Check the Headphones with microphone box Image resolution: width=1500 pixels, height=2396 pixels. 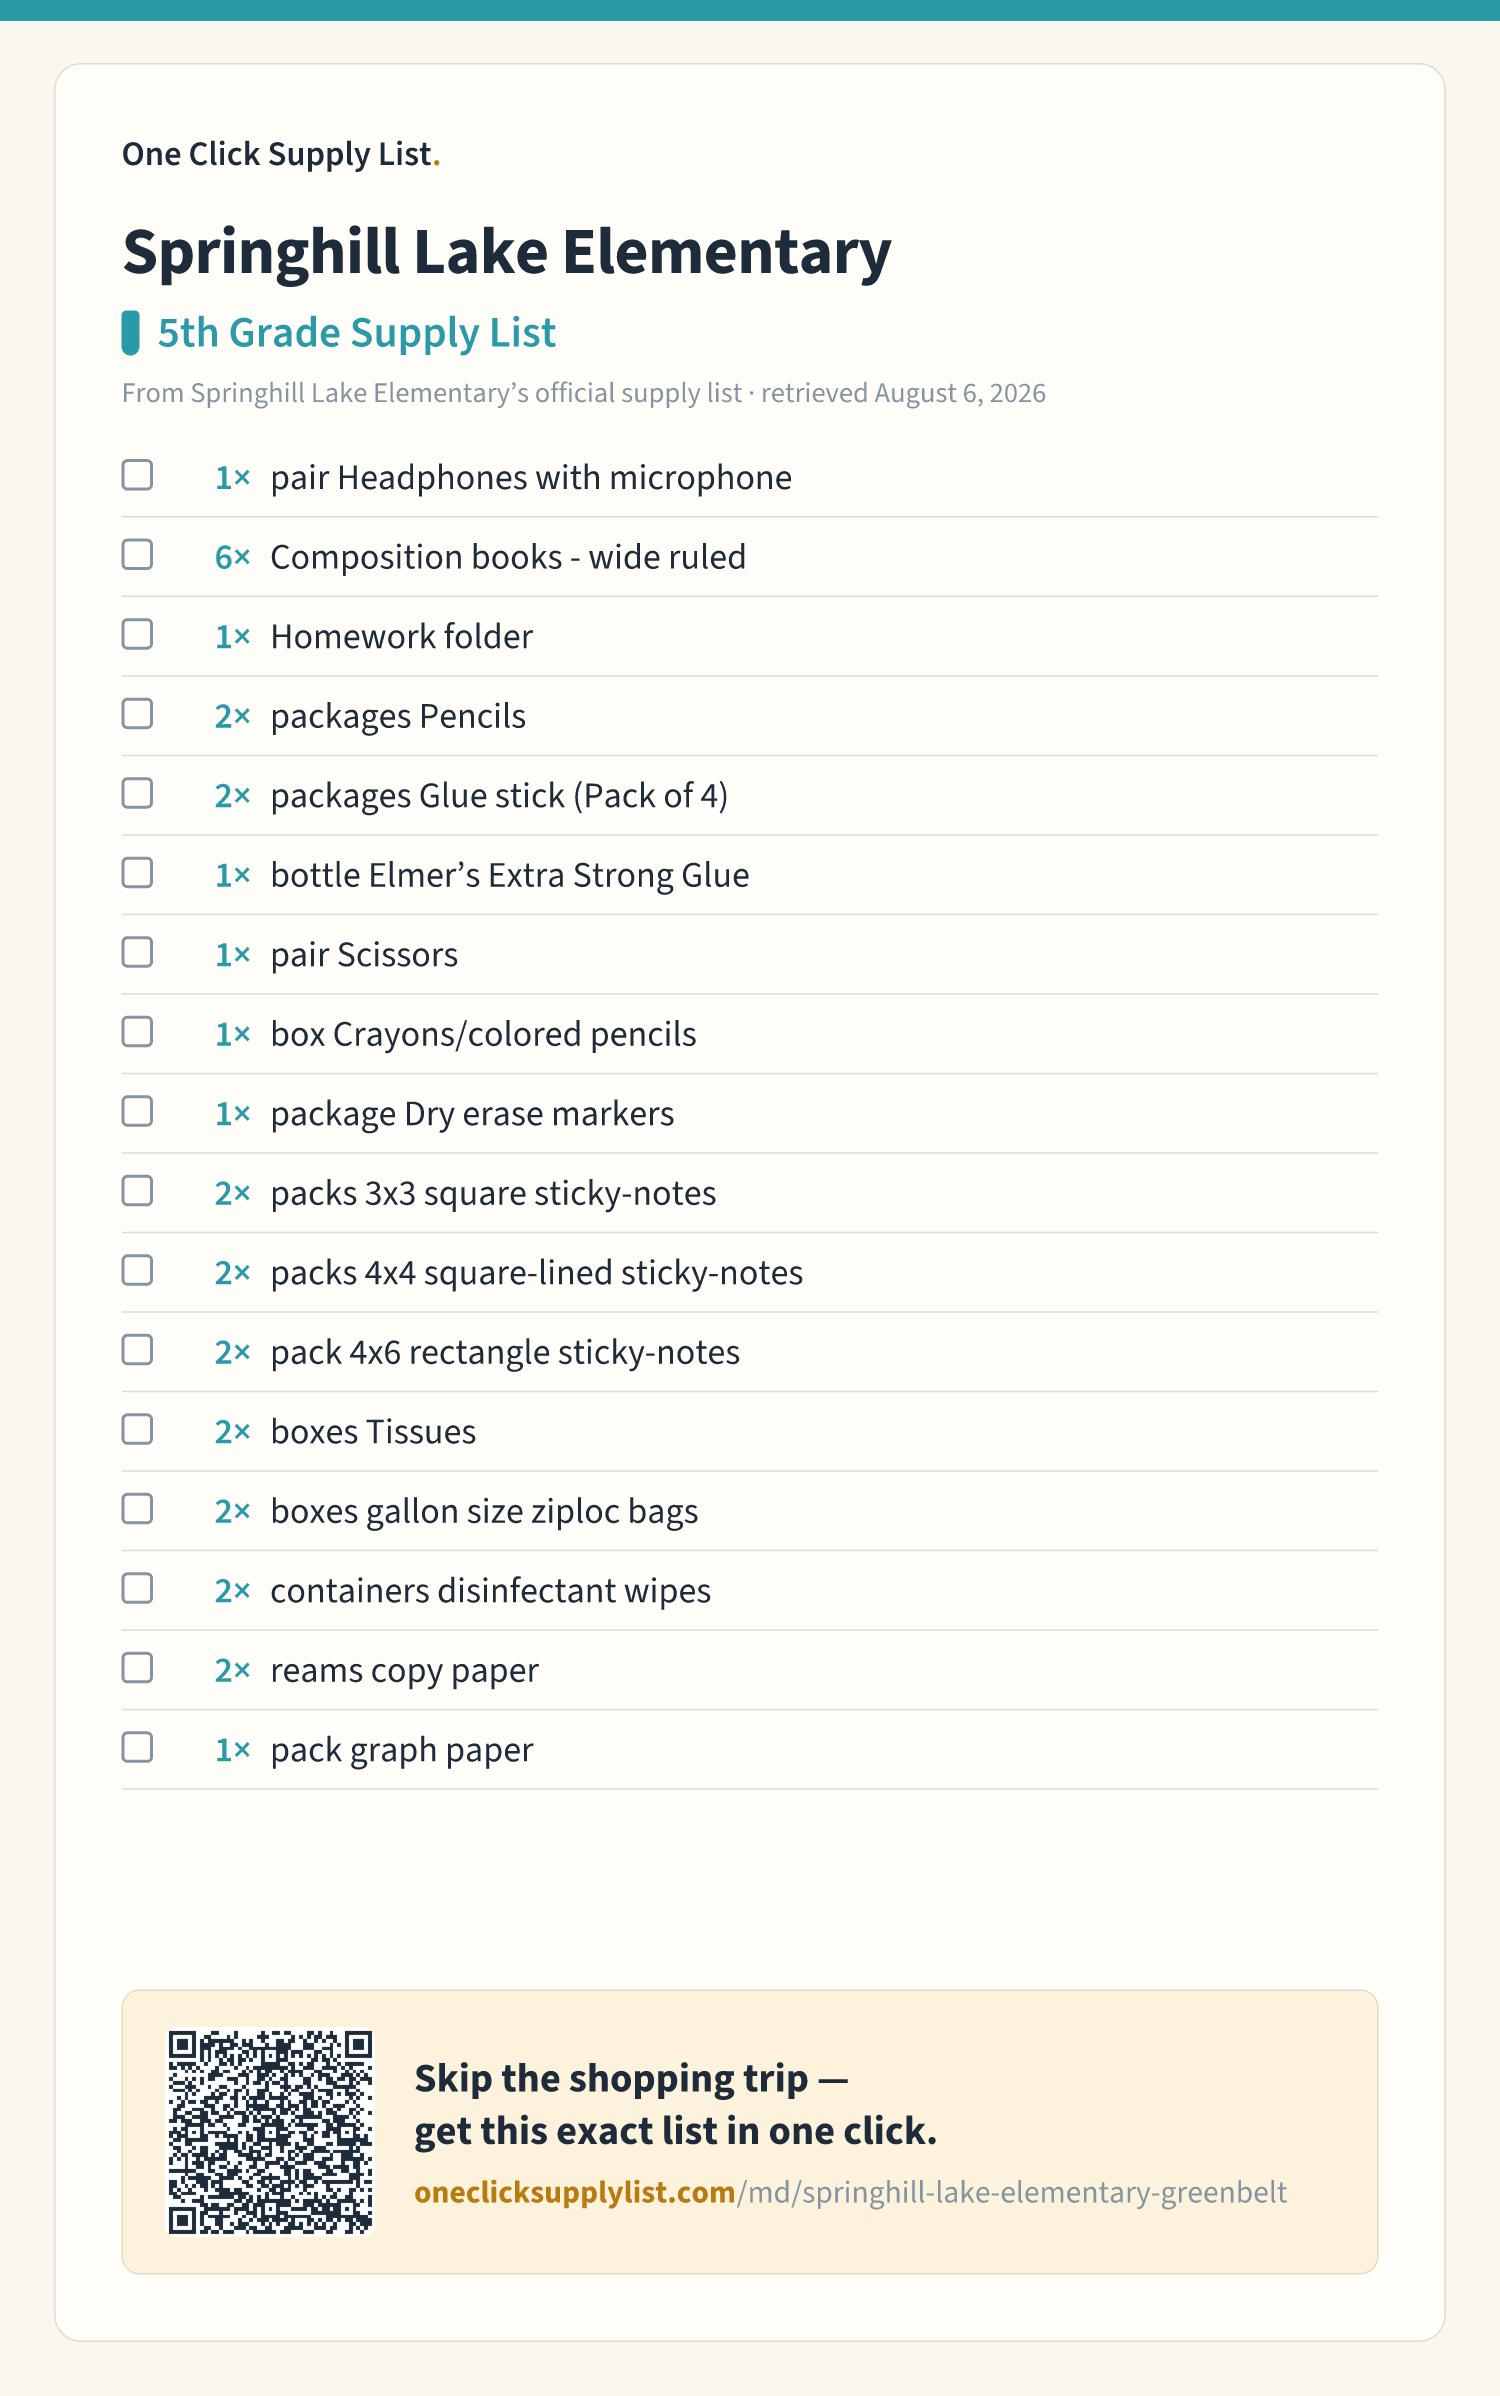[137, 475]
